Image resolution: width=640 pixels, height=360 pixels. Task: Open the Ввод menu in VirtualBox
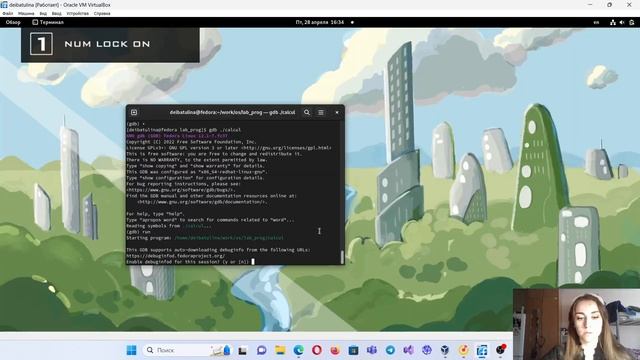pyautogui.click(x=56, y=13)
